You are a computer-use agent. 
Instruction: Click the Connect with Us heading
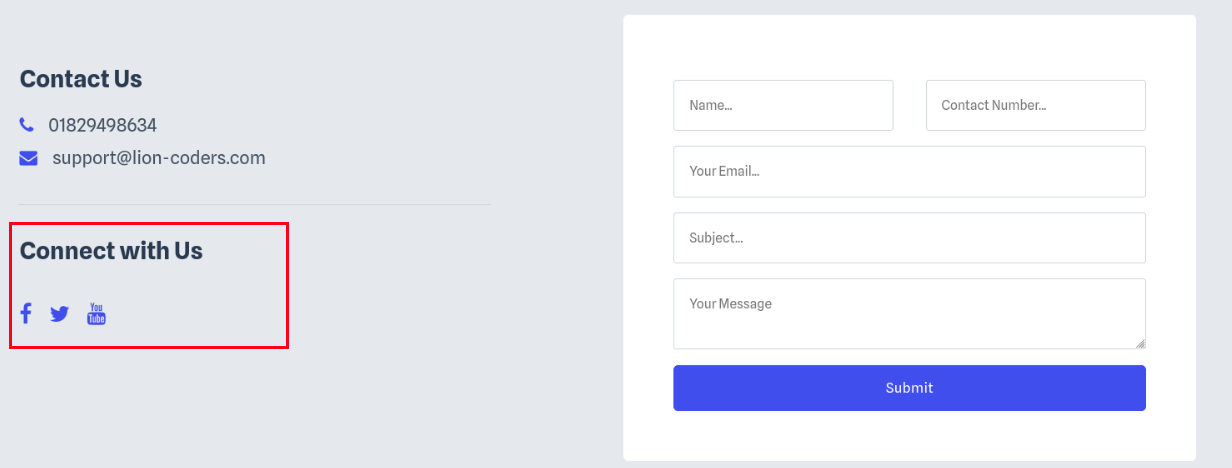[x=111, y=251]
